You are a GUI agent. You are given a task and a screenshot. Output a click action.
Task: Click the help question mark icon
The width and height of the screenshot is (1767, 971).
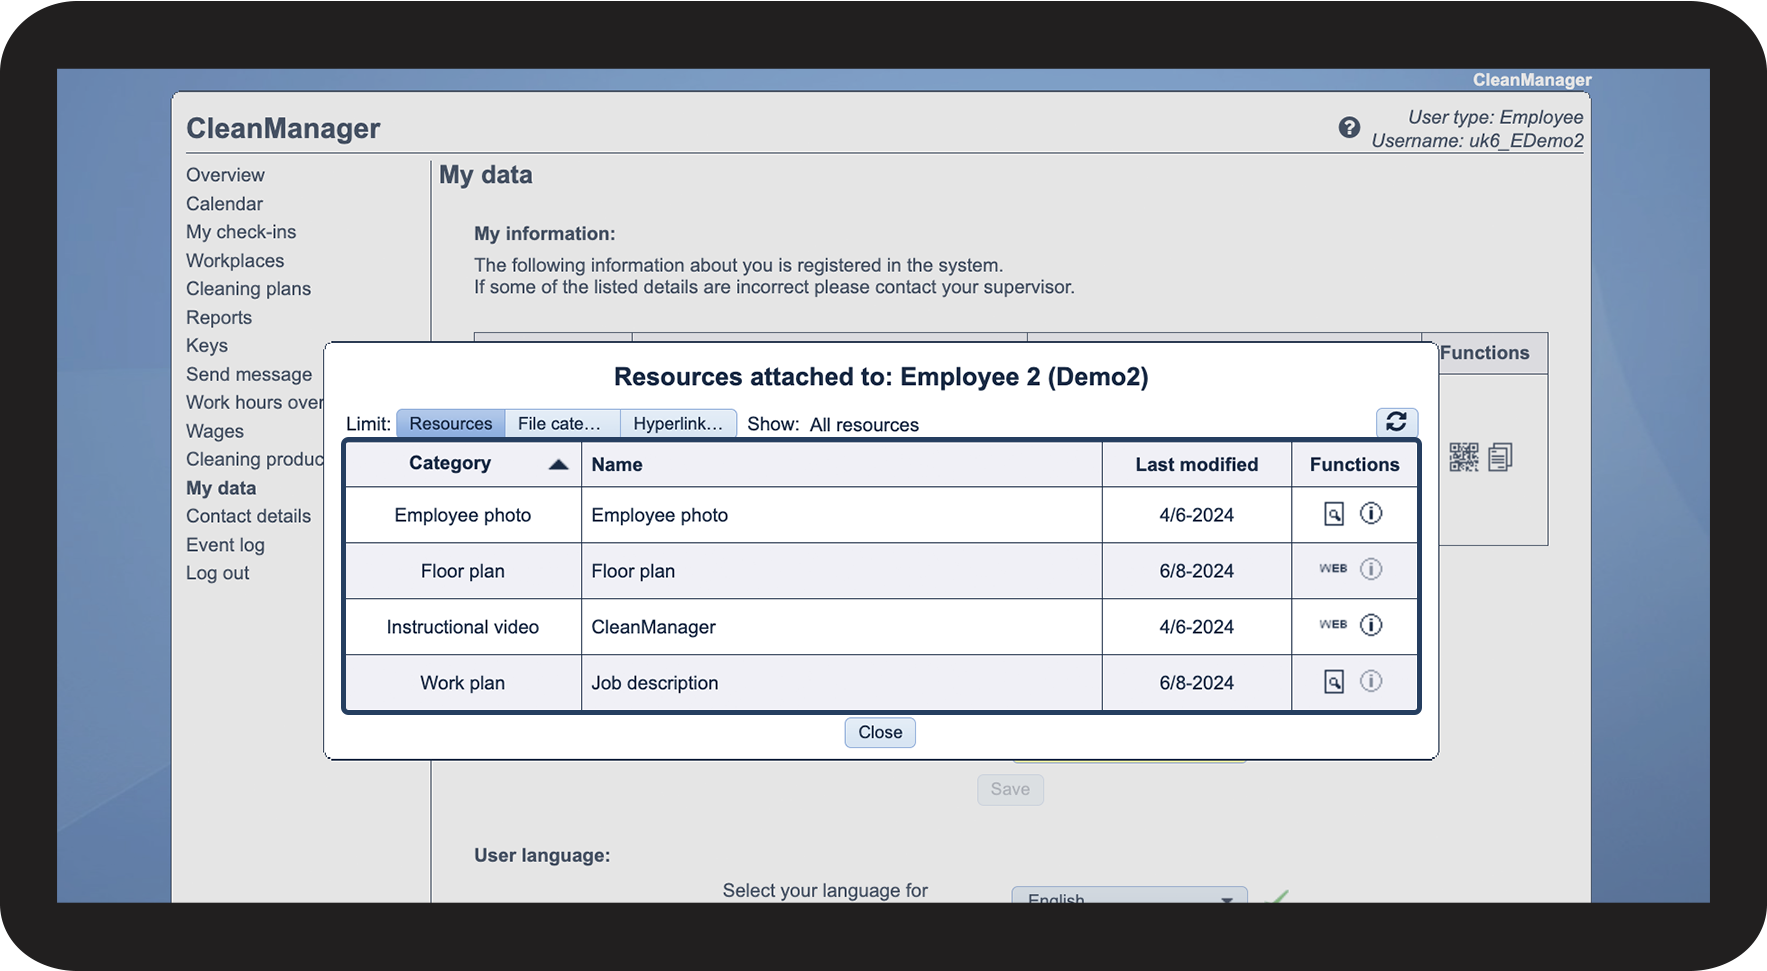click(1349, 128)
